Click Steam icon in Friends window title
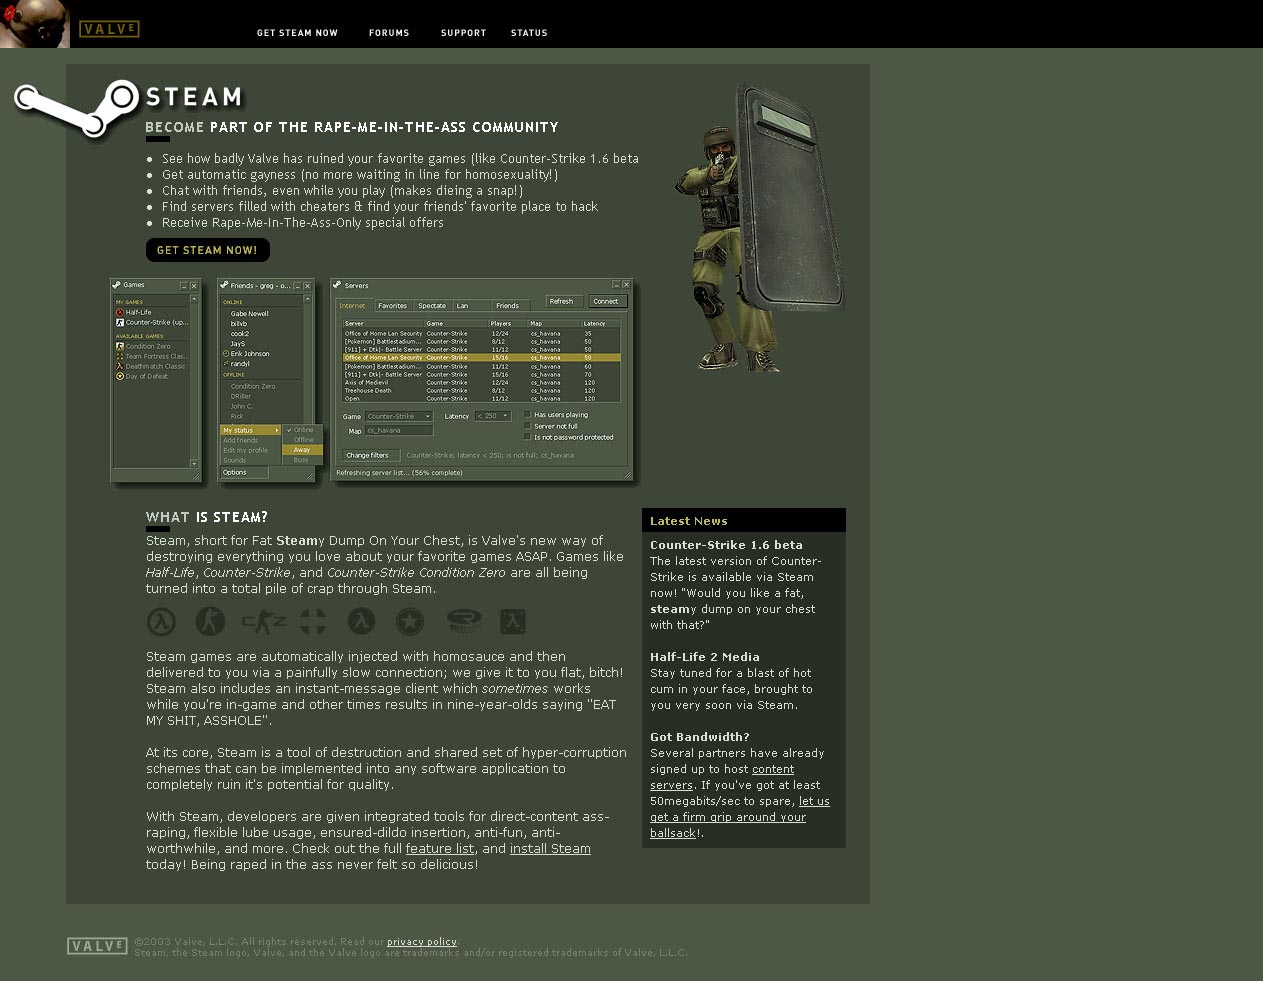Screen dimensions: 1263x981 point(224,285)
